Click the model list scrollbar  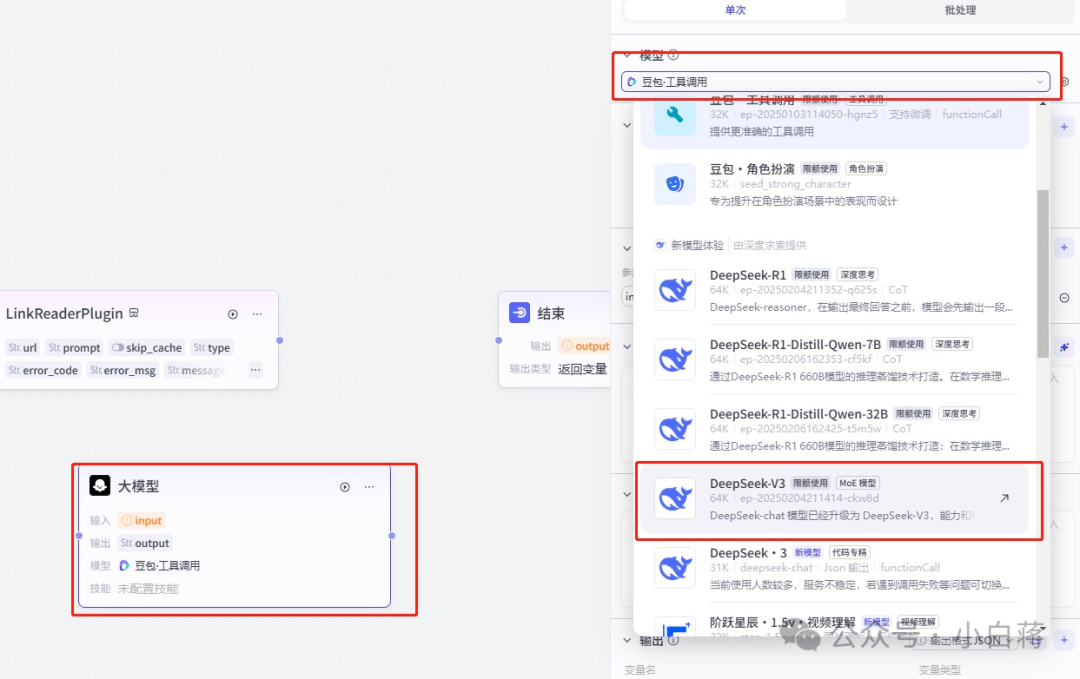coord(1043,273)
